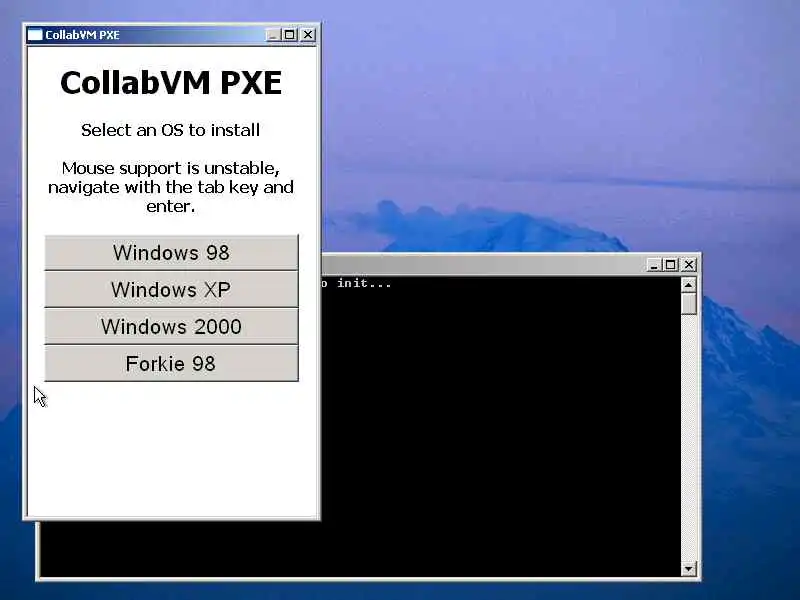Minimize the CollabVM PXE window

(x=273, y=35)
